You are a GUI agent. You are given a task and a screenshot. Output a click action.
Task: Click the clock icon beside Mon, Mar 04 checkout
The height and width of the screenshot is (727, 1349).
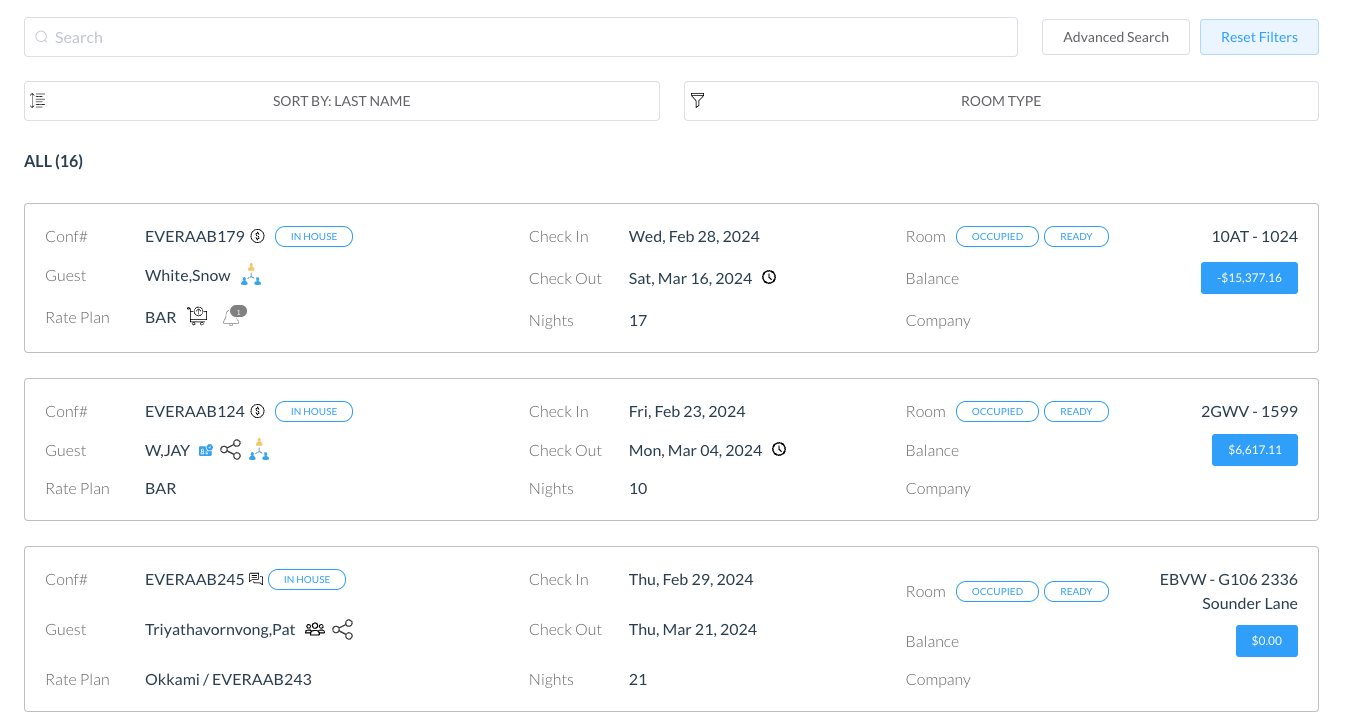tap(779, 450)
